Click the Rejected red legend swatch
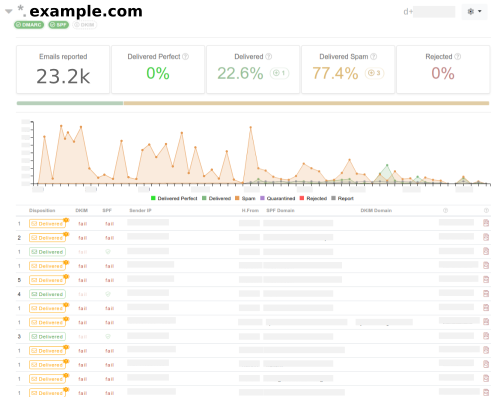The width and height of the screenshot is (500, 397). [302, 198]
